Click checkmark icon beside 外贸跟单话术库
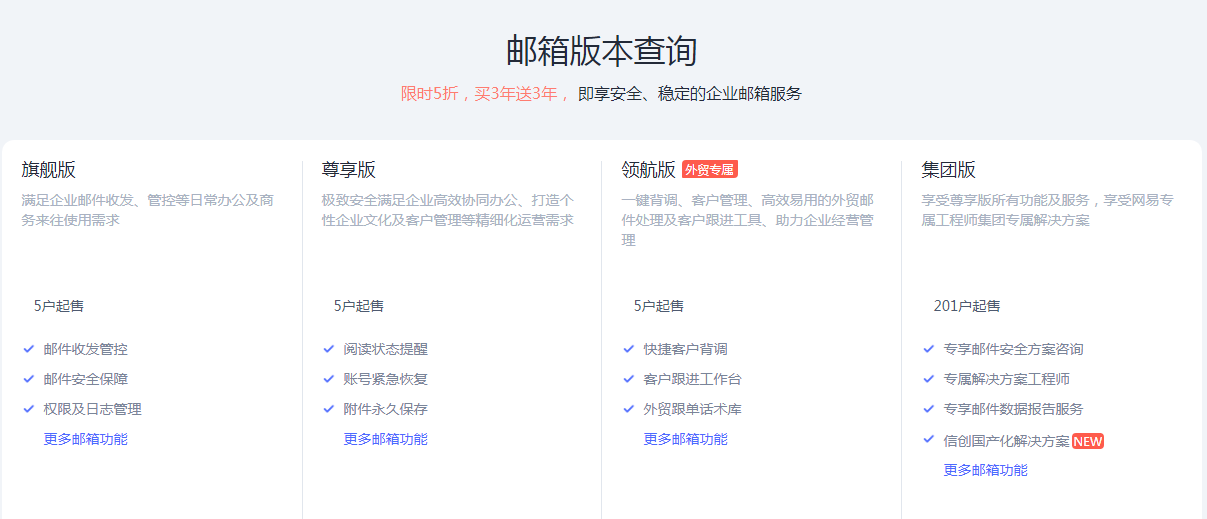 629,409
